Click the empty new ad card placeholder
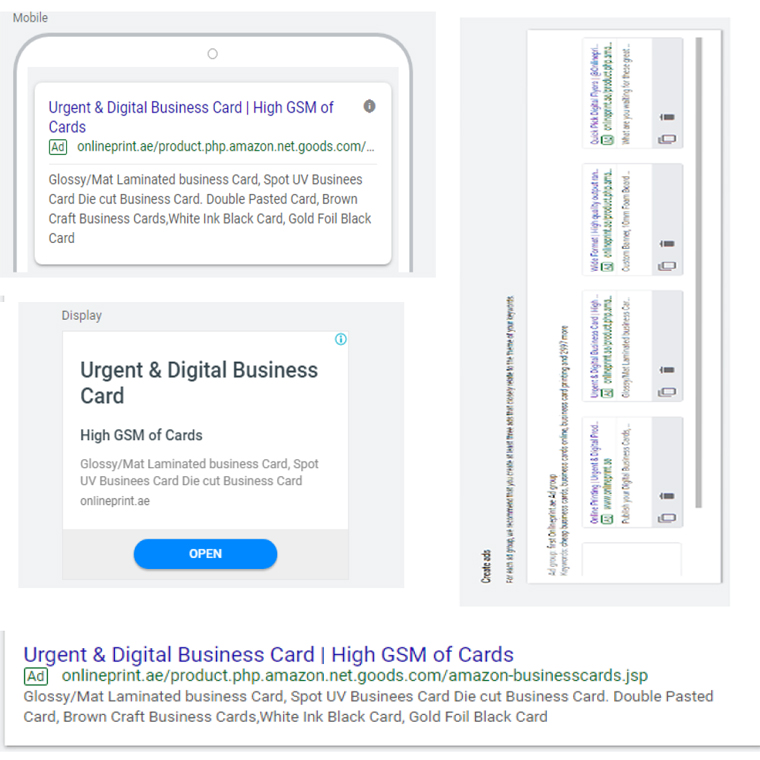760x760 pixels. pyautogui.click(x=632, y=559)
